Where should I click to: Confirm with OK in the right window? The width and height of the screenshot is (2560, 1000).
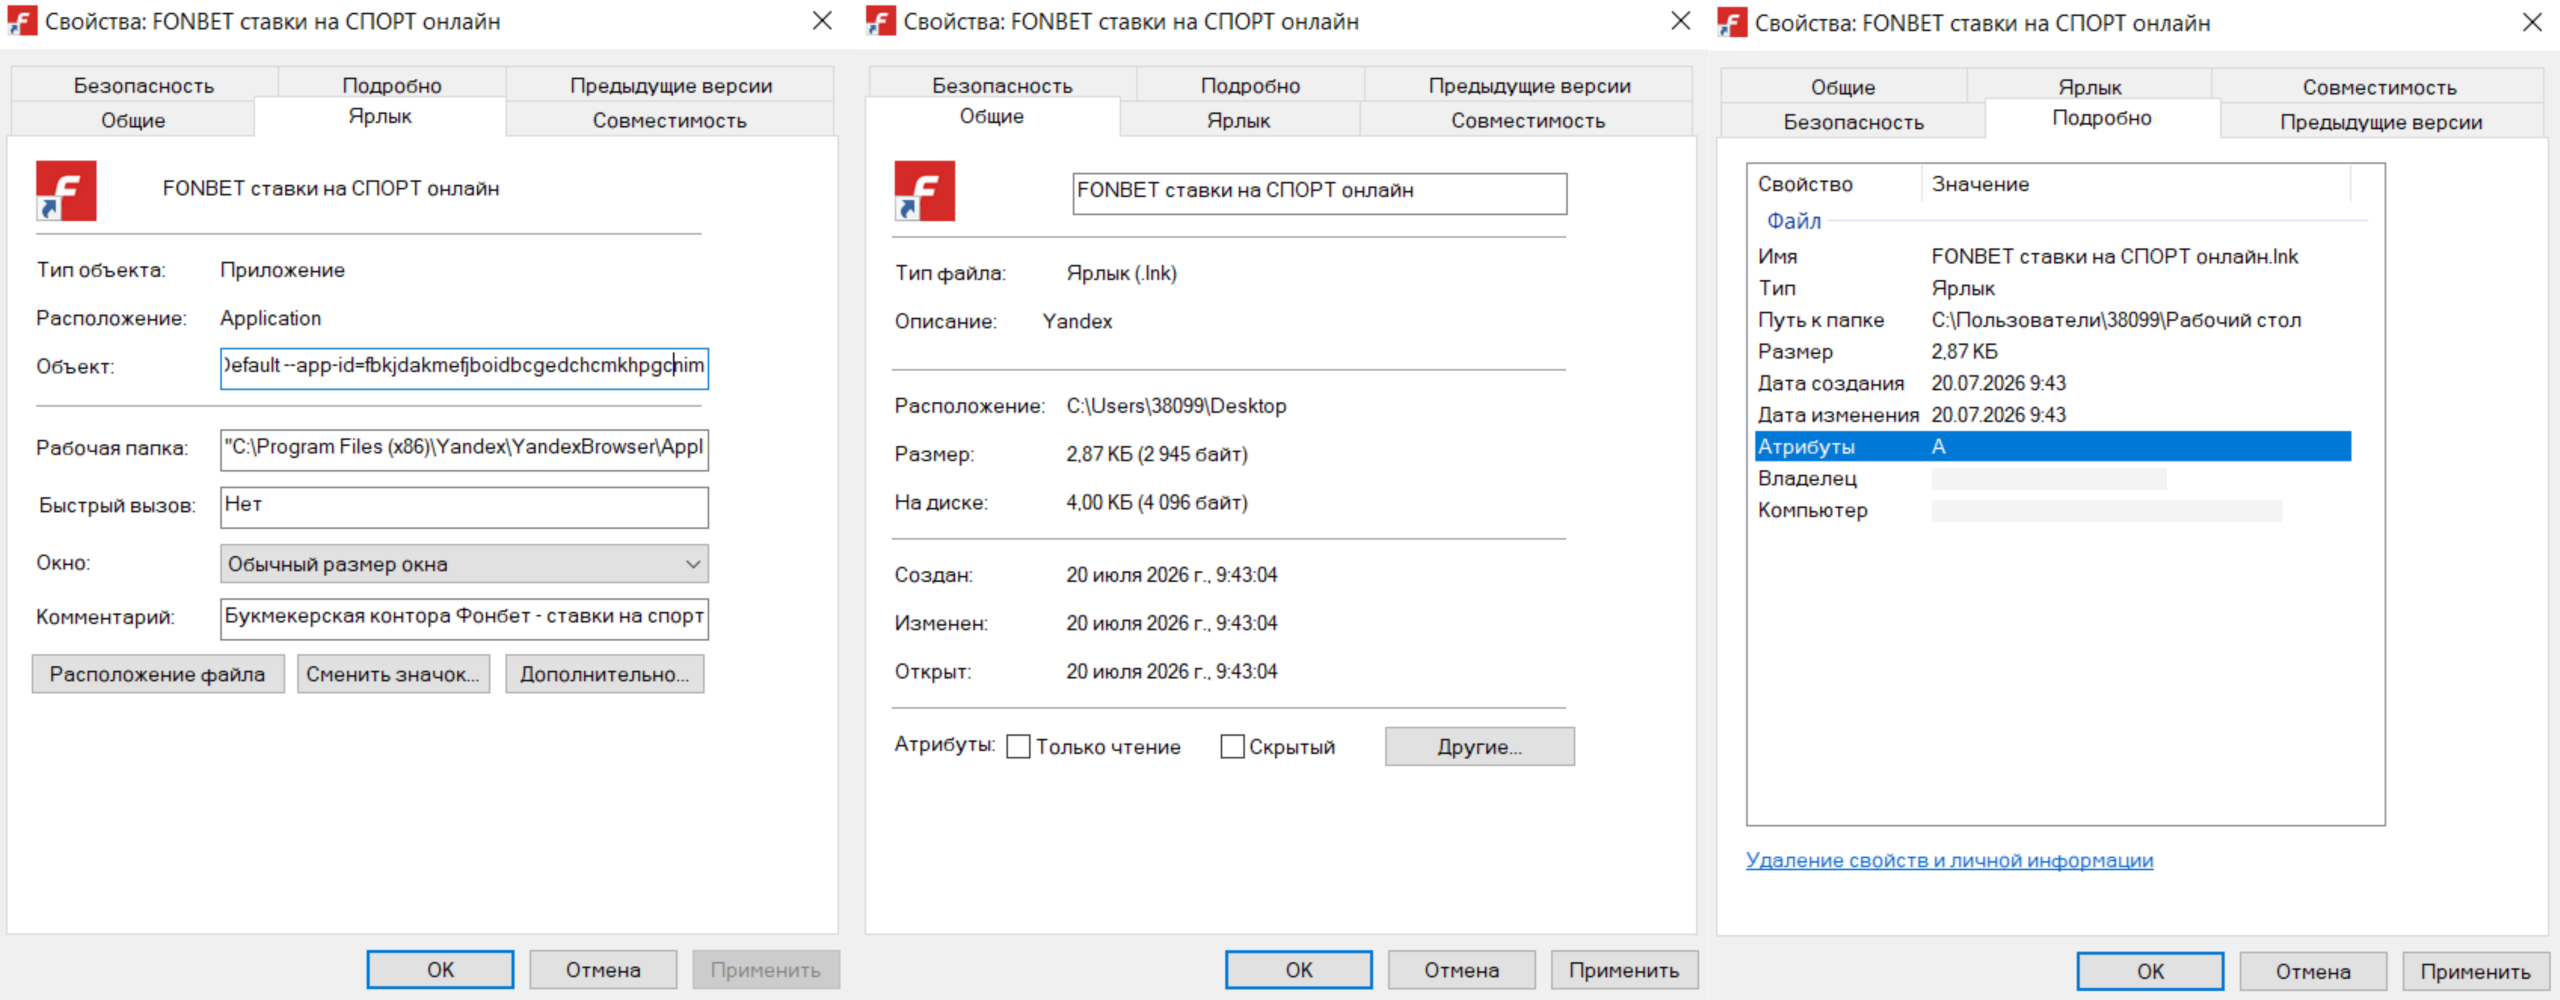[2150, 971]
